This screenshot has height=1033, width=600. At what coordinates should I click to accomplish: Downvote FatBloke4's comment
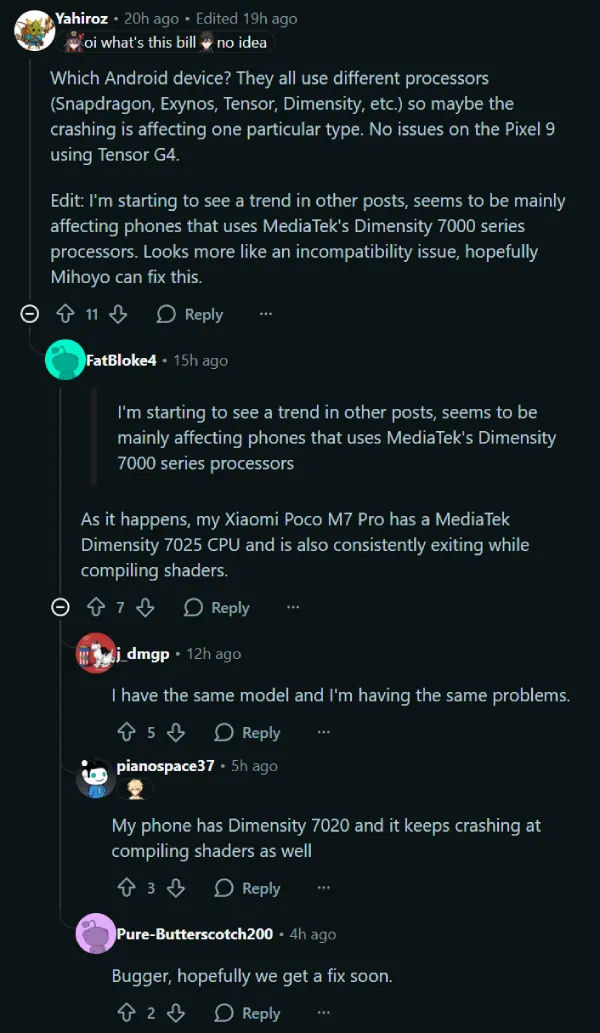145,607
